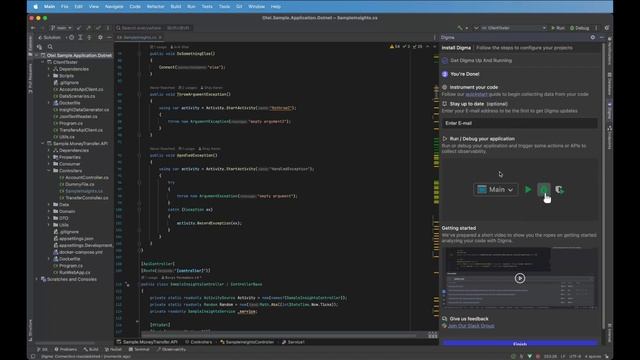Open the Terminal tool window

[139, 349]
